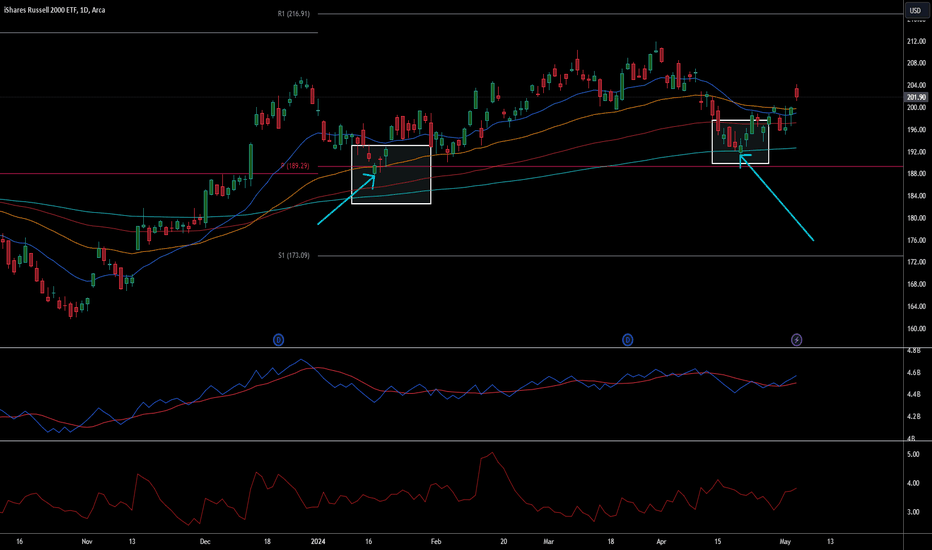Click the 176.00 price axis label
932x550 pixels.
tap(917, 240)
